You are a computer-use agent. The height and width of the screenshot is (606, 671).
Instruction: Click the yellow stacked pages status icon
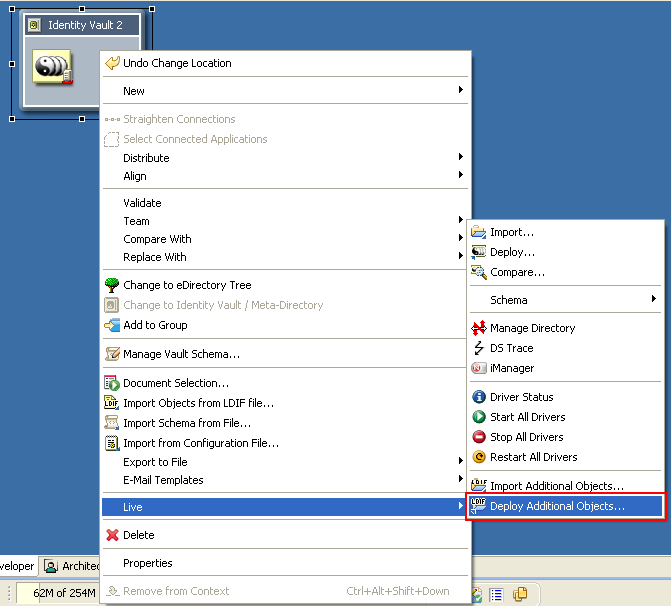520,594
